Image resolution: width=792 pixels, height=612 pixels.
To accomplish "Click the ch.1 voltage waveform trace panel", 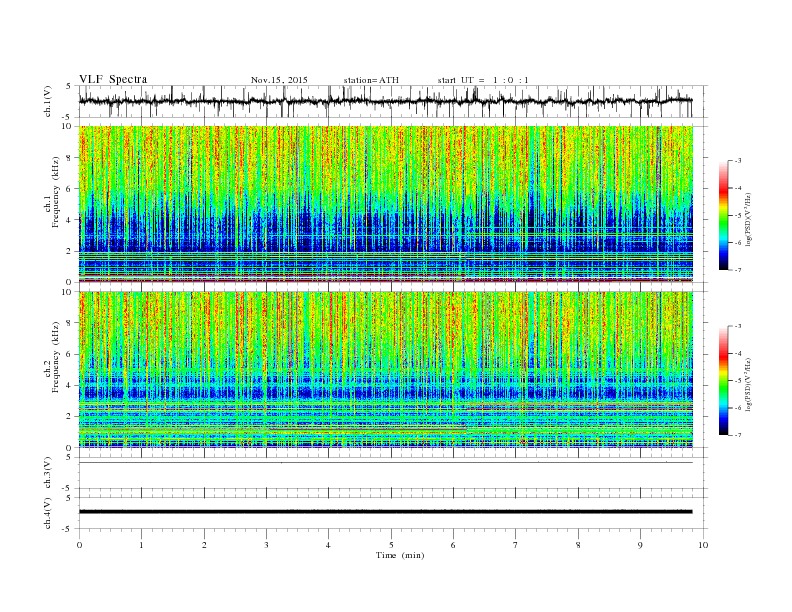I will click(393, 101).
